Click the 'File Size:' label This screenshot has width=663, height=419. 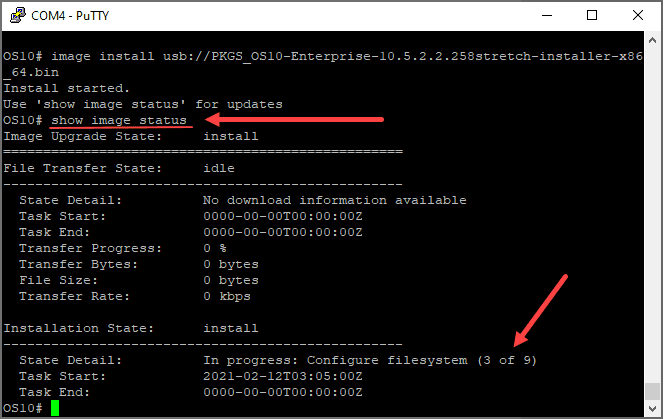point(58,280)
